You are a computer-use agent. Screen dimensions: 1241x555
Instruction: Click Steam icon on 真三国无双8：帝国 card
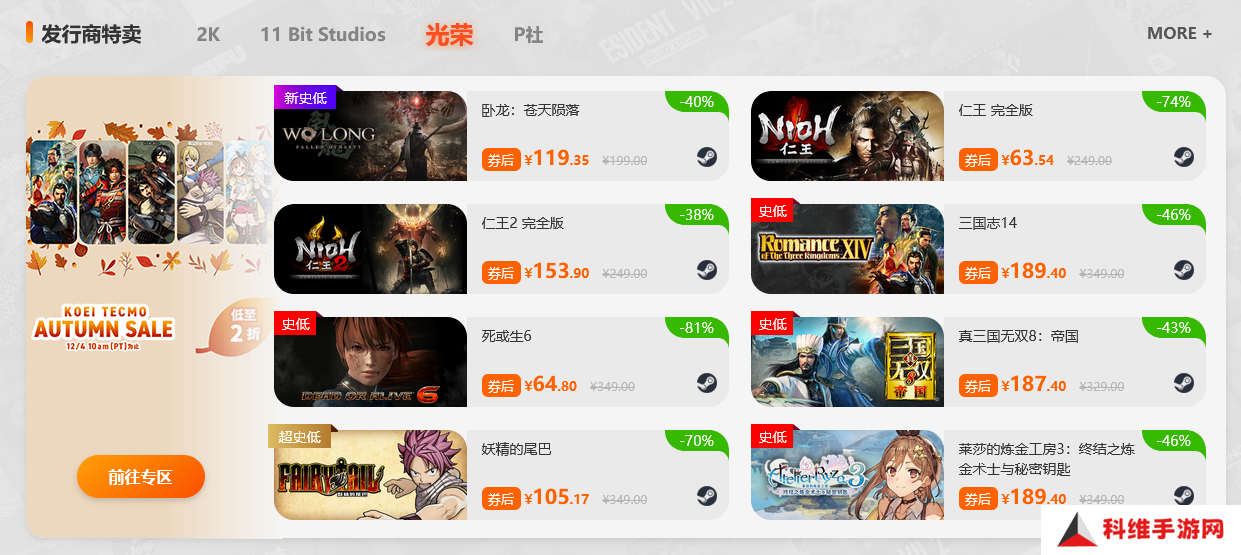click(1184, 383)
